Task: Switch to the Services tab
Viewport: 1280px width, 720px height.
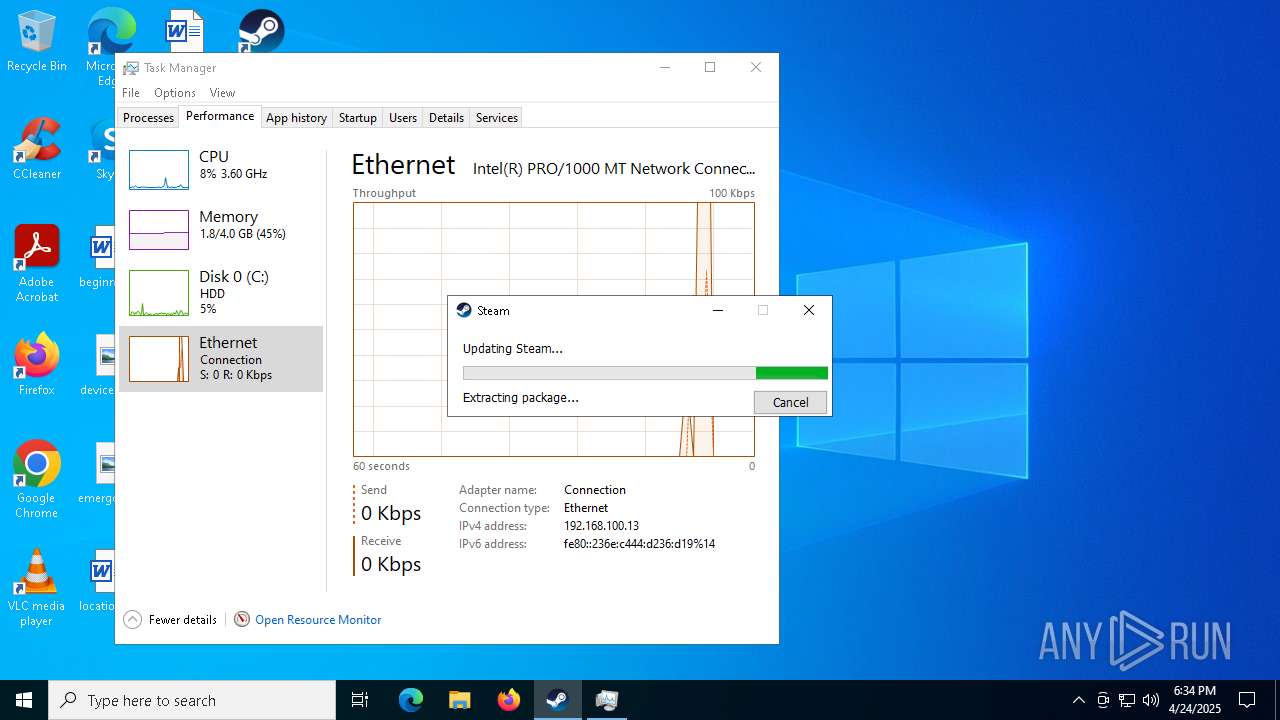Action: pos(497,118)
